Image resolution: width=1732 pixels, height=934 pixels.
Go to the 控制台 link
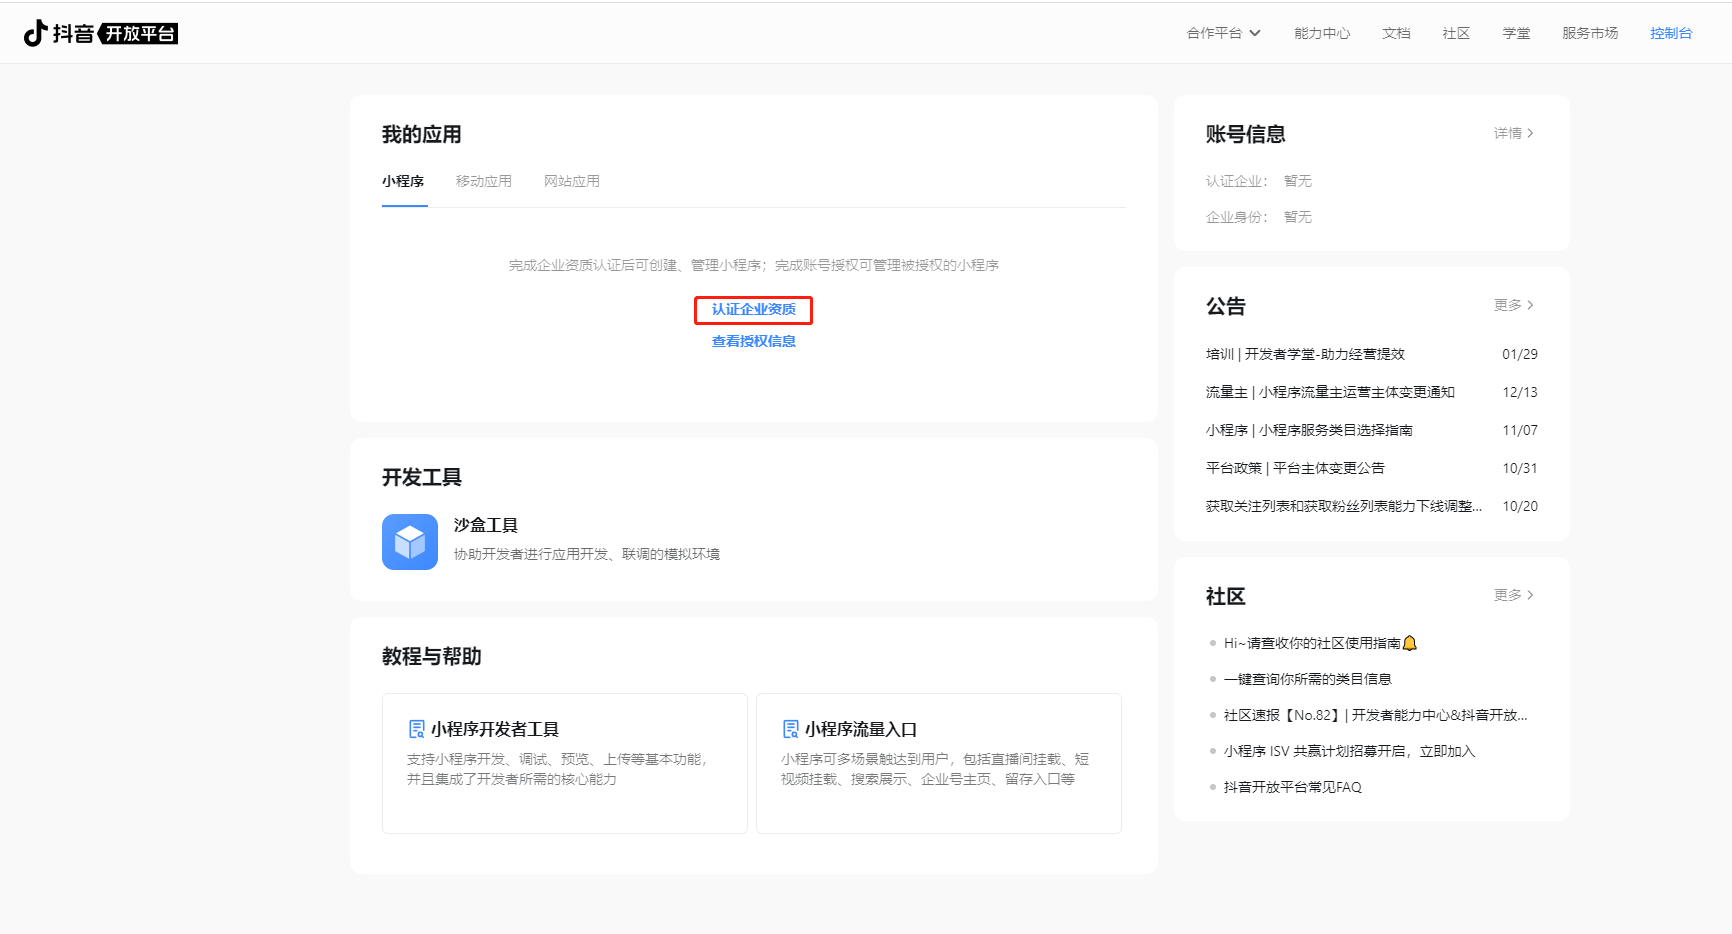pyautogui.click(x=1671, y=33)
